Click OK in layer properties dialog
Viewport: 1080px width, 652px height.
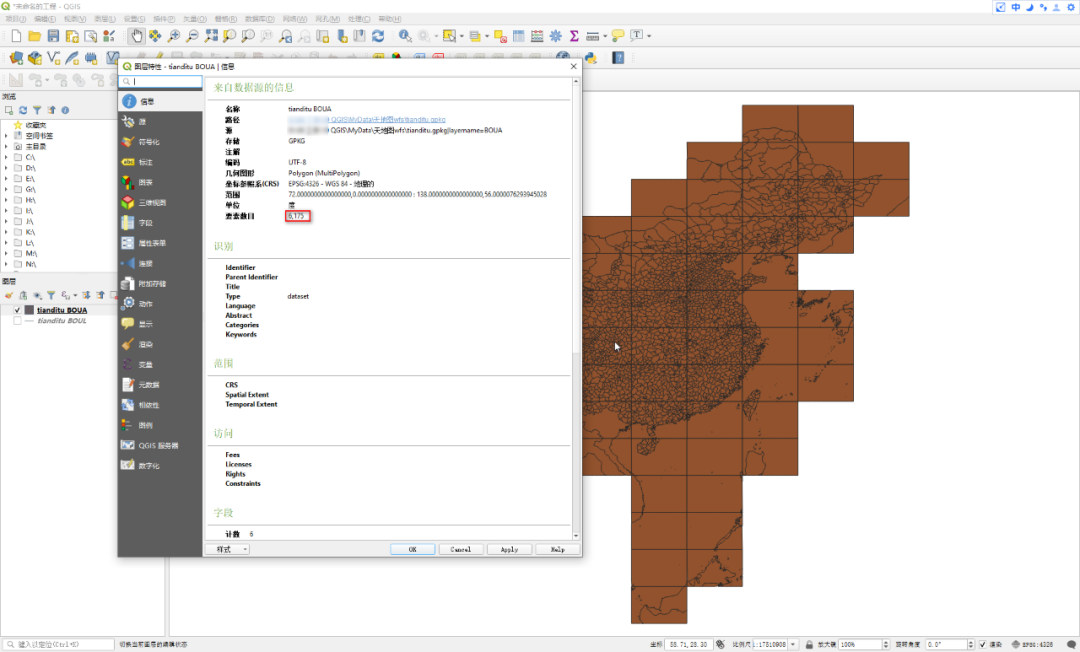[413, 549]
